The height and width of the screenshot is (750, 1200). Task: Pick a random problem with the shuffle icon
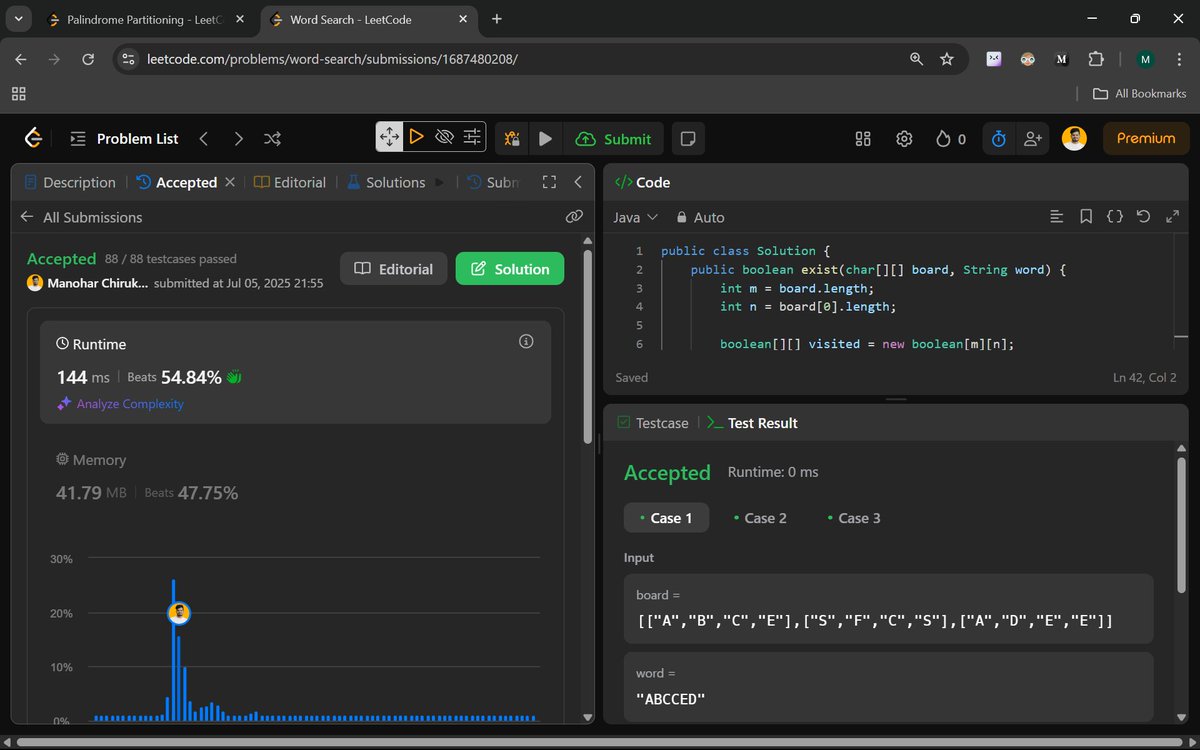coord(272,139)
